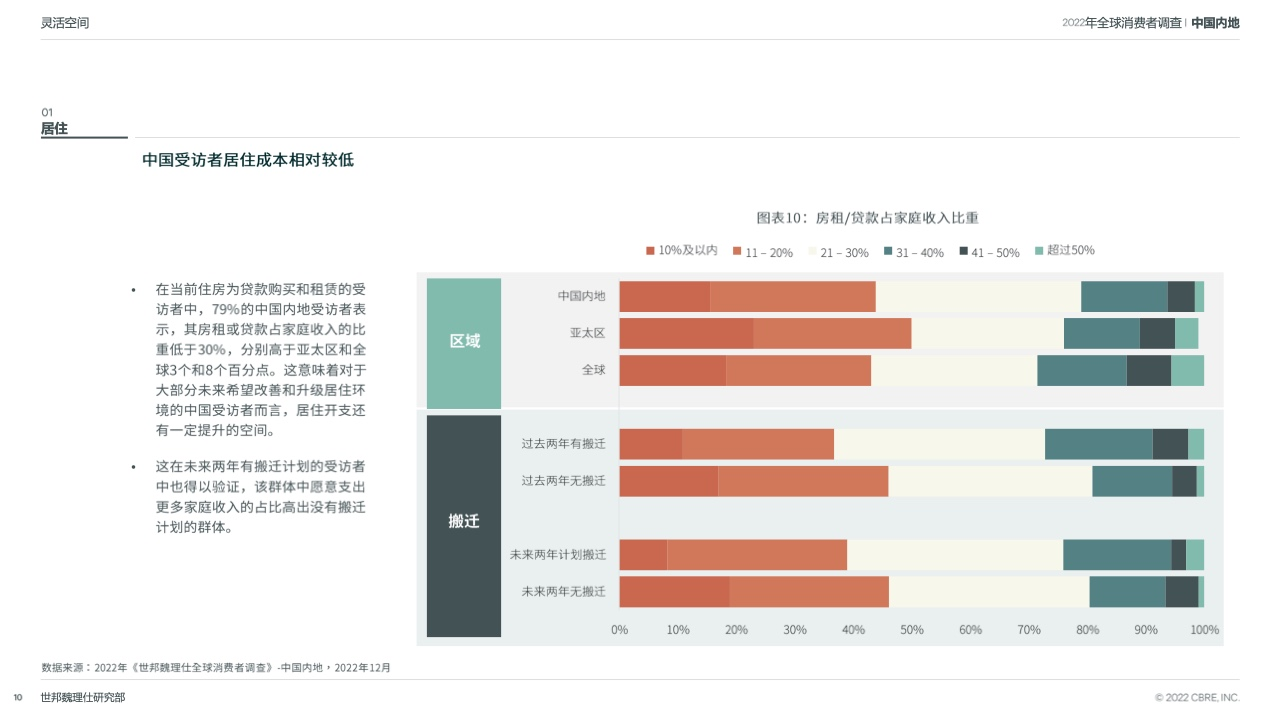Image resolution: width=1280 pixels, height=720 pixels.
Task: Click the 未来两年计划搬迁 row label
Action: (558, 555)
